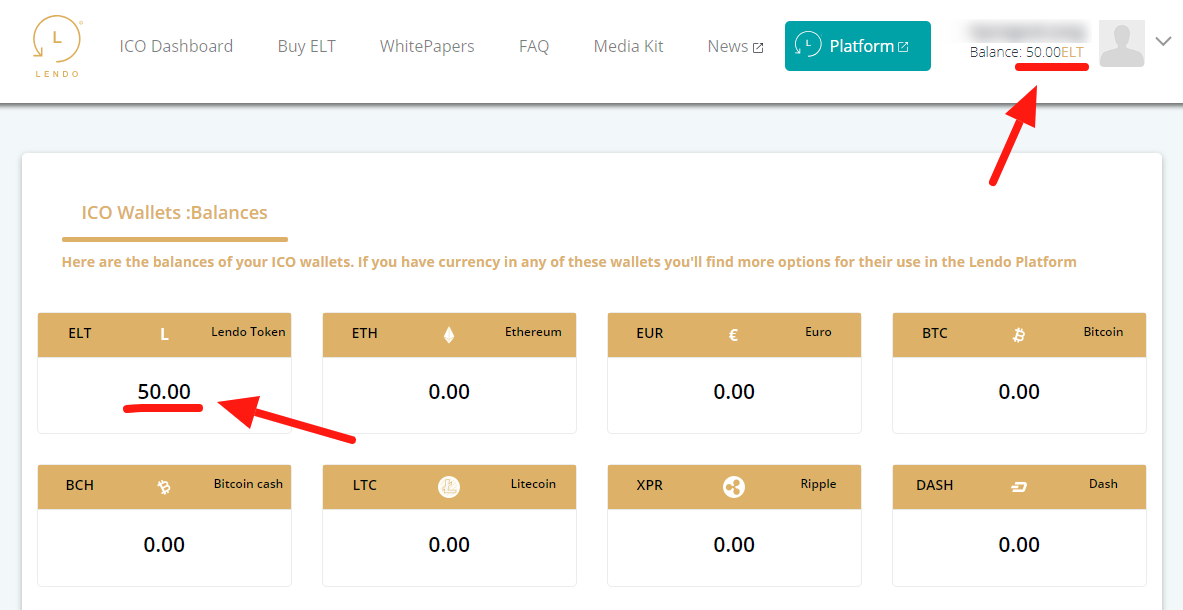
Task: Open the WhitePapers menu item
Action: 427,47
